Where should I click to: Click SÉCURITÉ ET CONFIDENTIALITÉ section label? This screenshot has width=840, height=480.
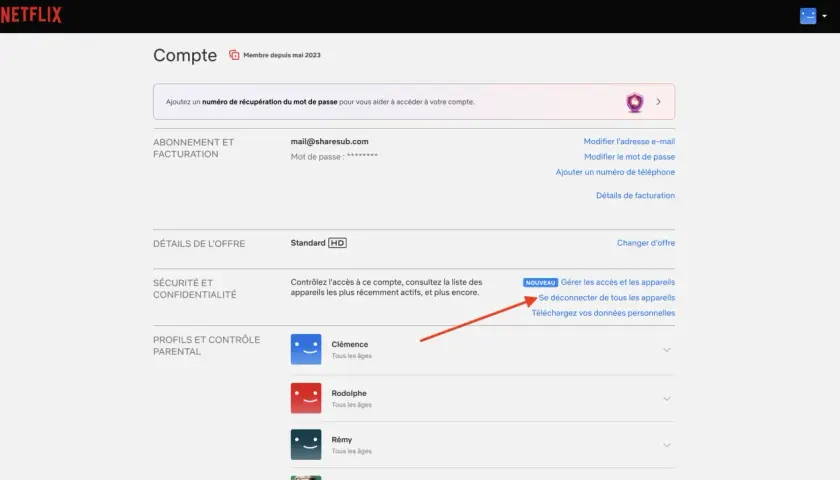pyautogui.click(x=194, y=289)
